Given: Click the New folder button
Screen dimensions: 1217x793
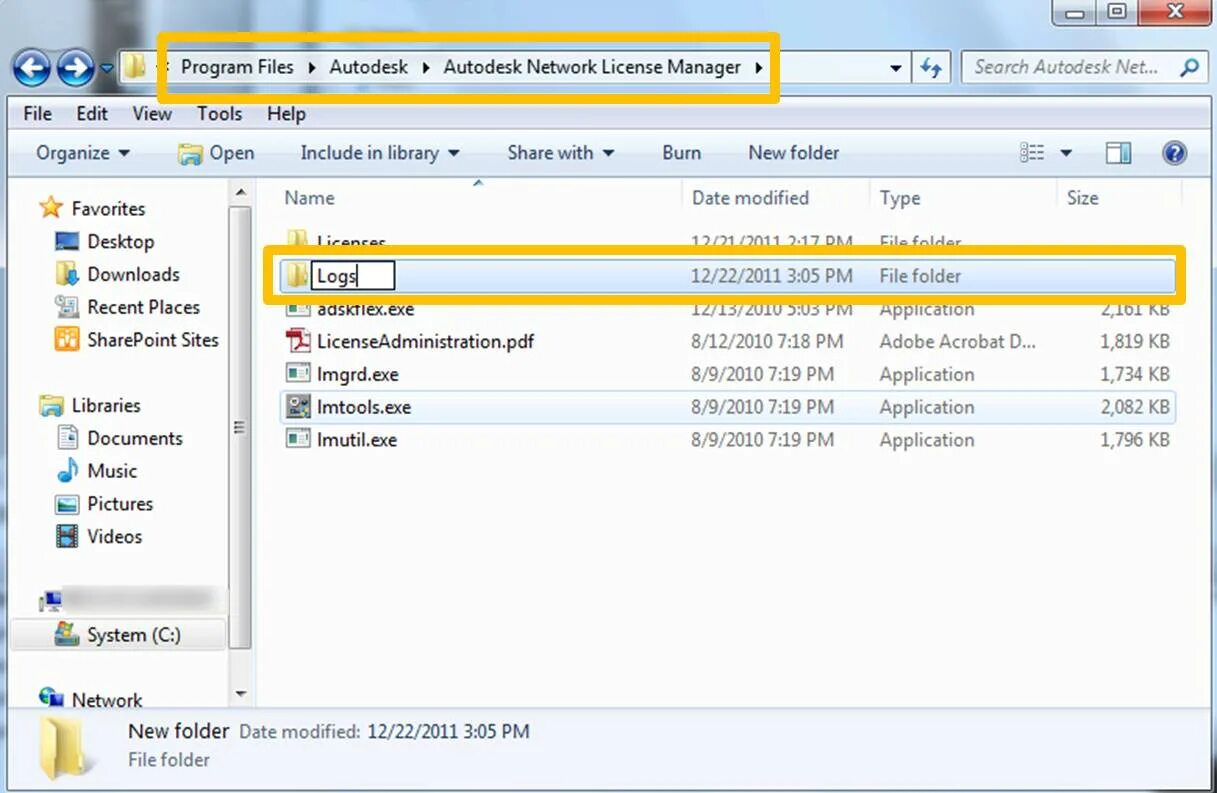Looking at the screenshot, I should point(794,152).
